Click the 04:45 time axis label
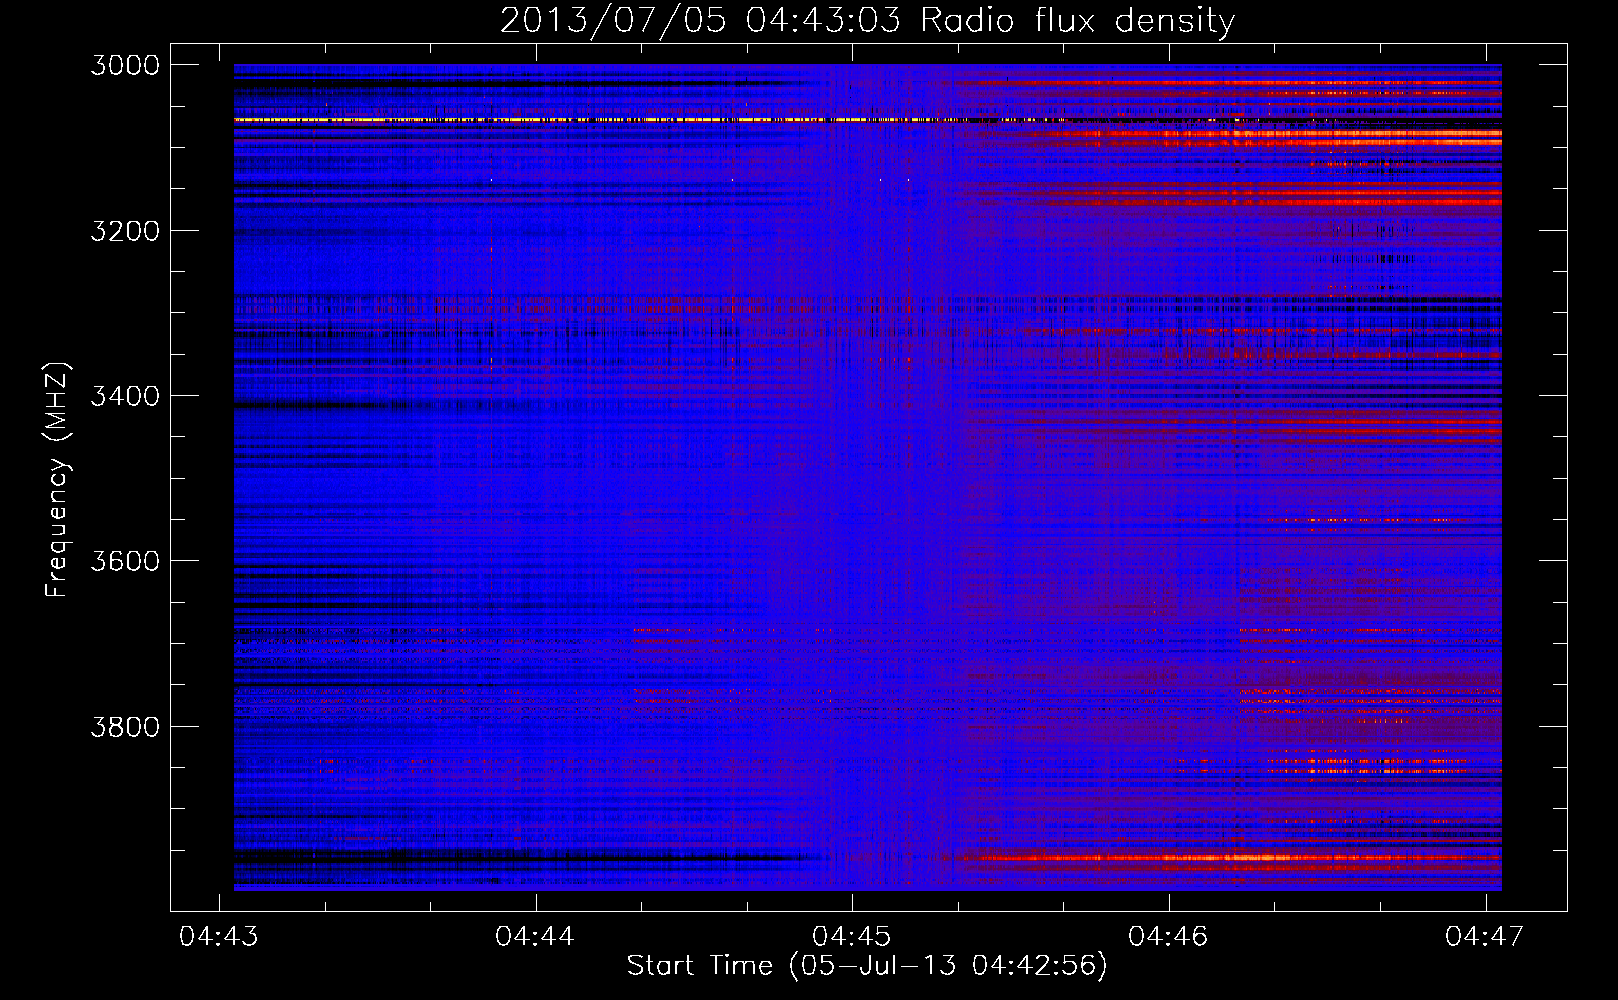The image size is (1618, 1000). (x=851, y=936)
